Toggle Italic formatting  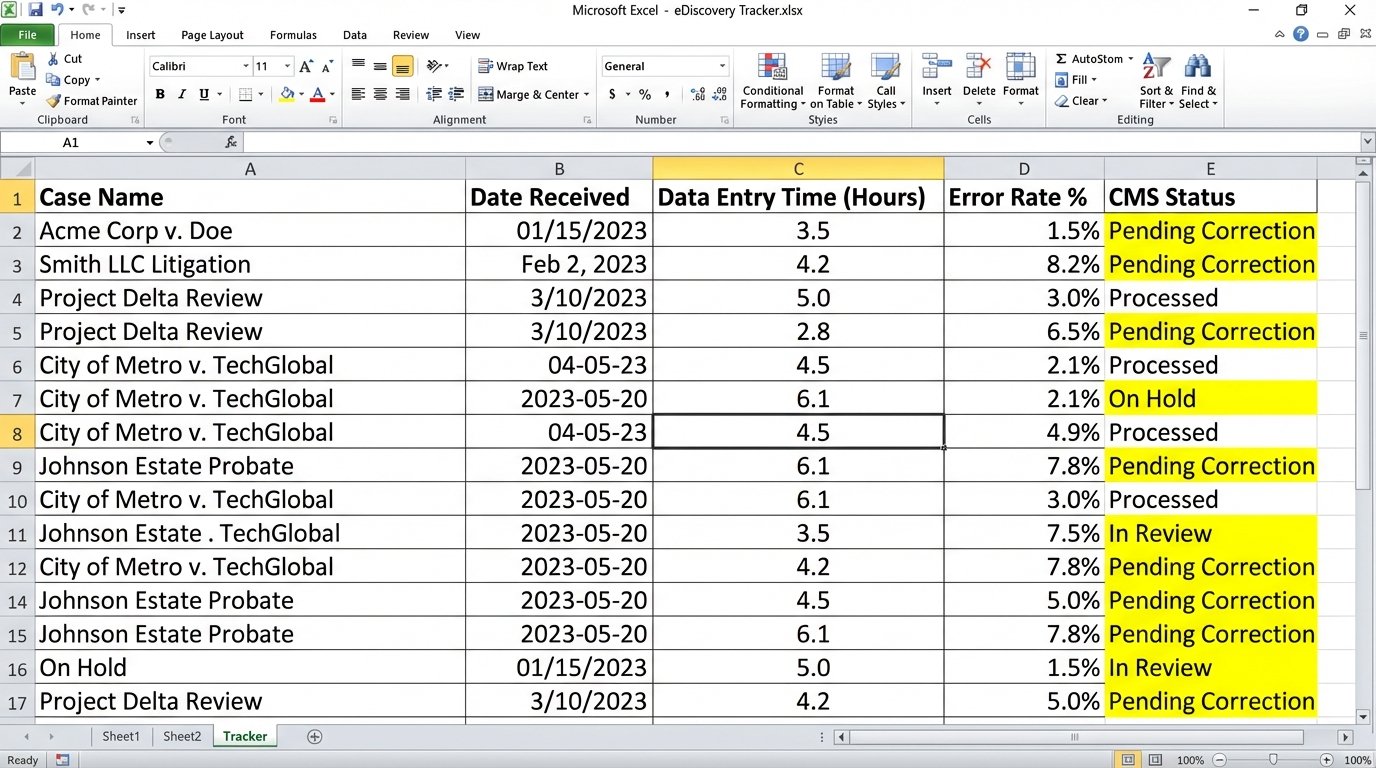(182, 95)
